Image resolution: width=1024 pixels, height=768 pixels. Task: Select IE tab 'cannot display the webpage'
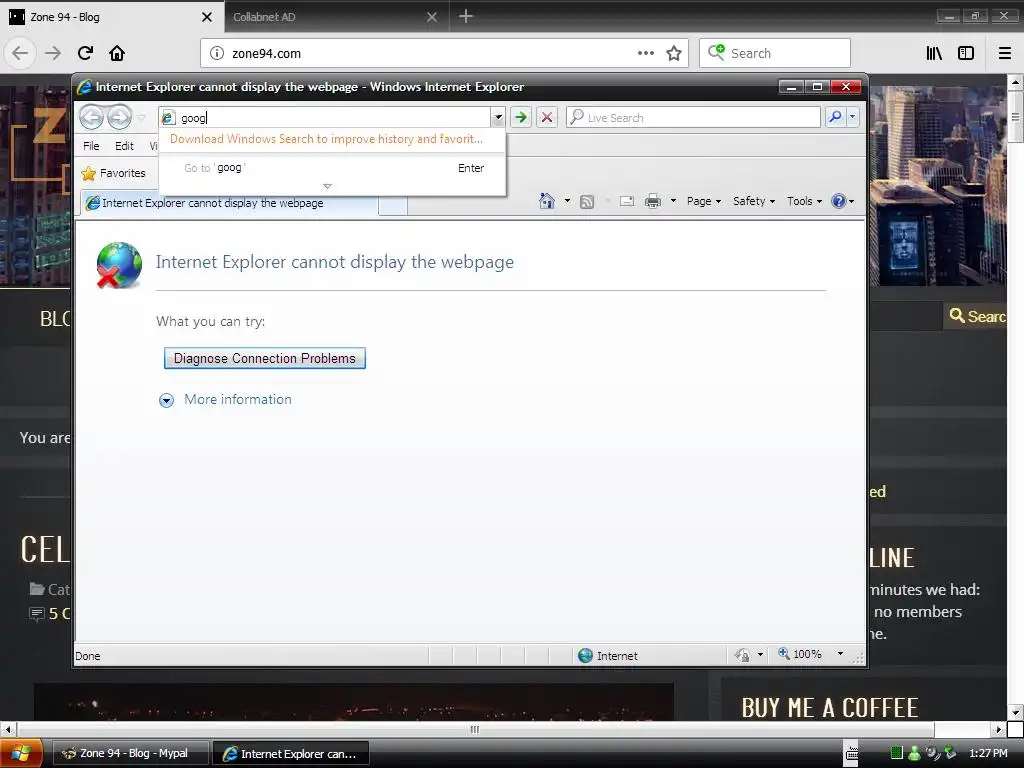click(229, 203)
